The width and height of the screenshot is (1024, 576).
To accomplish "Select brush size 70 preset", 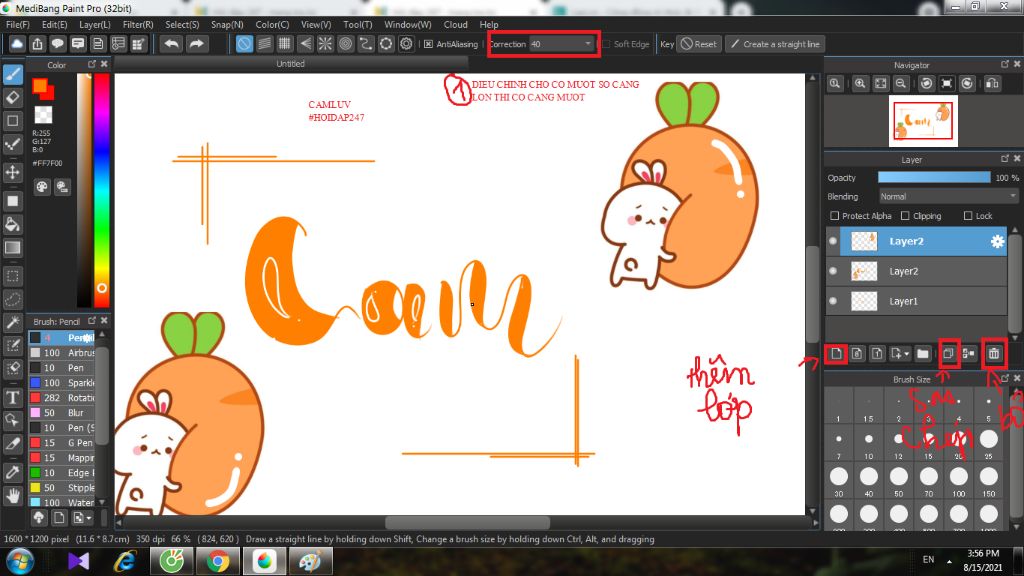I will (x=929, y=481).
